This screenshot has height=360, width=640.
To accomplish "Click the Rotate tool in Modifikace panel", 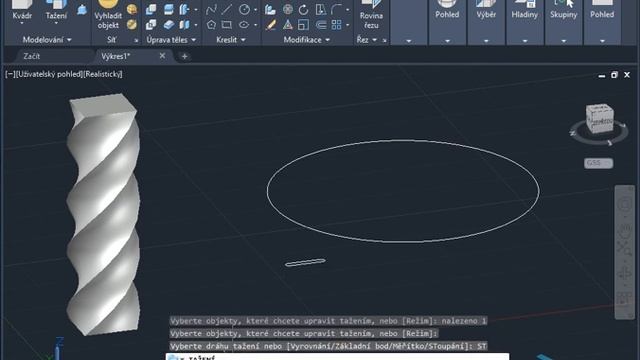I will [303, 9].
